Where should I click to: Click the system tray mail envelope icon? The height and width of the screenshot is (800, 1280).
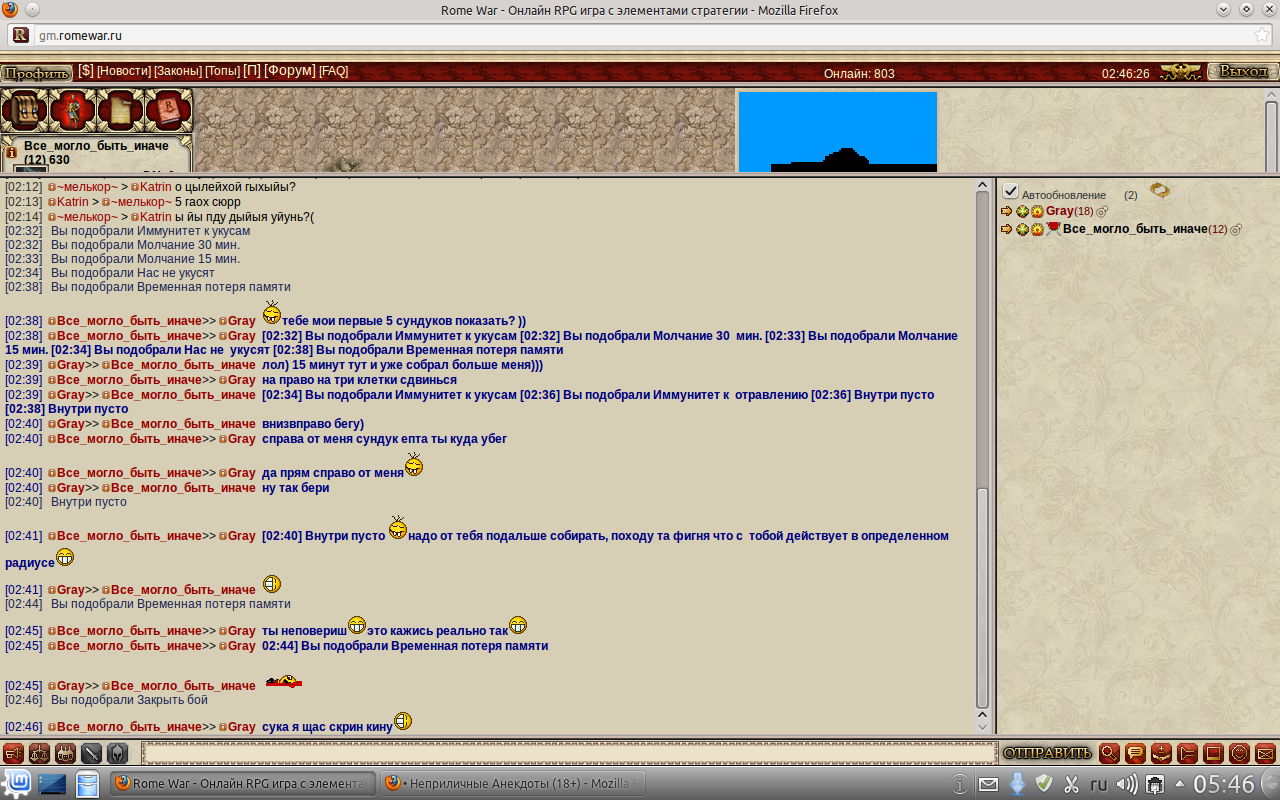pos(988,784)
